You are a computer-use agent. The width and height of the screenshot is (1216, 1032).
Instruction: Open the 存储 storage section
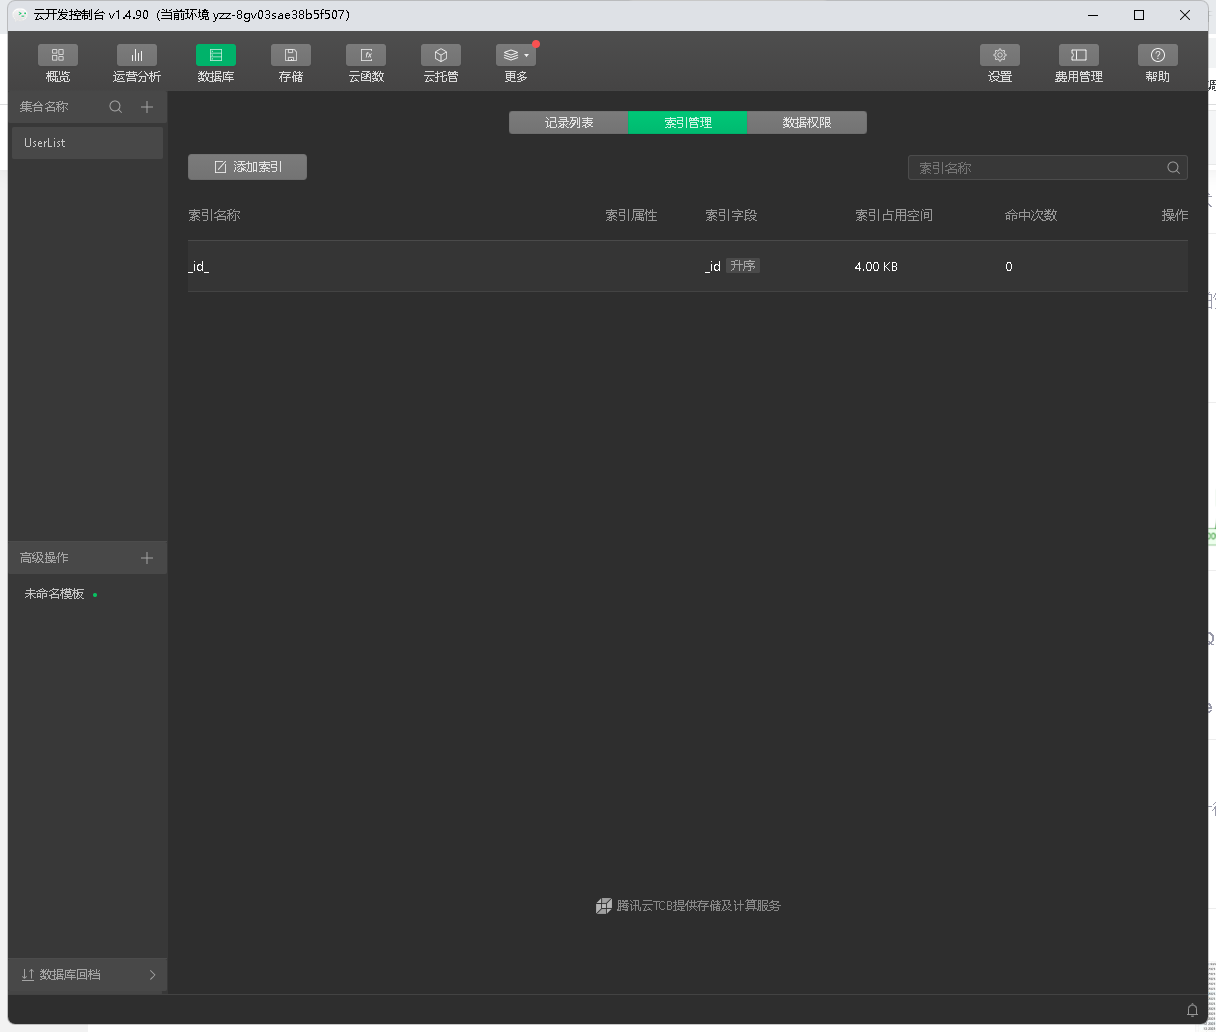(x=291, y=64)
